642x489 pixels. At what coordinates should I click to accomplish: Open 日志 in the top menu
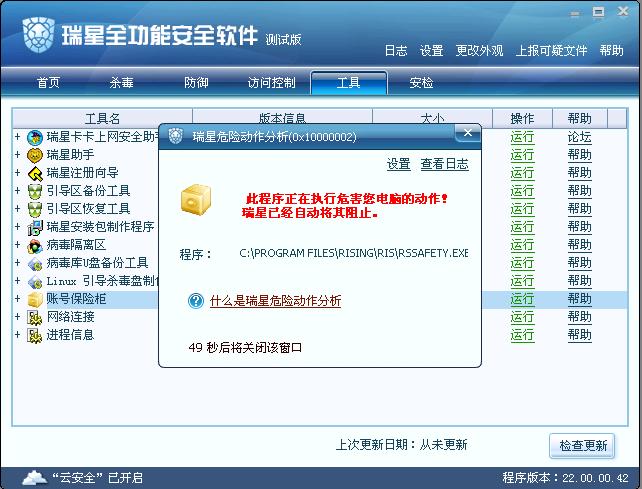(396, 50)
